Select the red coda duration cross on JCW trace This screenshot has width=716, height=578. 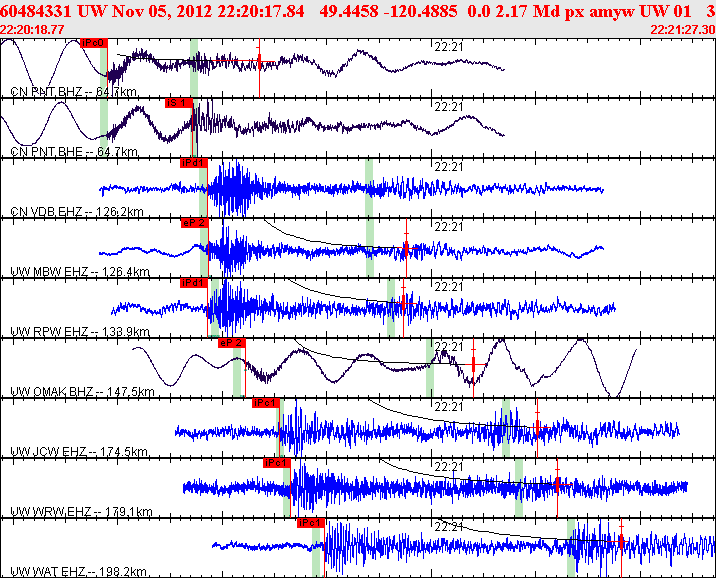point(537,428)
